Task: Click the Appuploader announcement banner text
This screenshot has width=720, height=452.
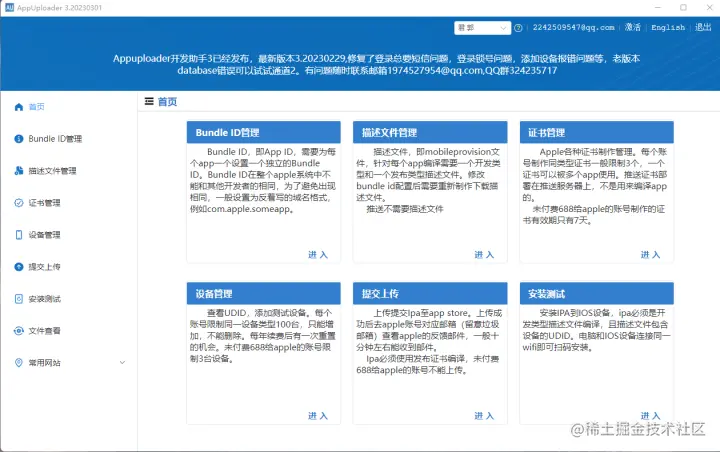Action: point(377,64)
